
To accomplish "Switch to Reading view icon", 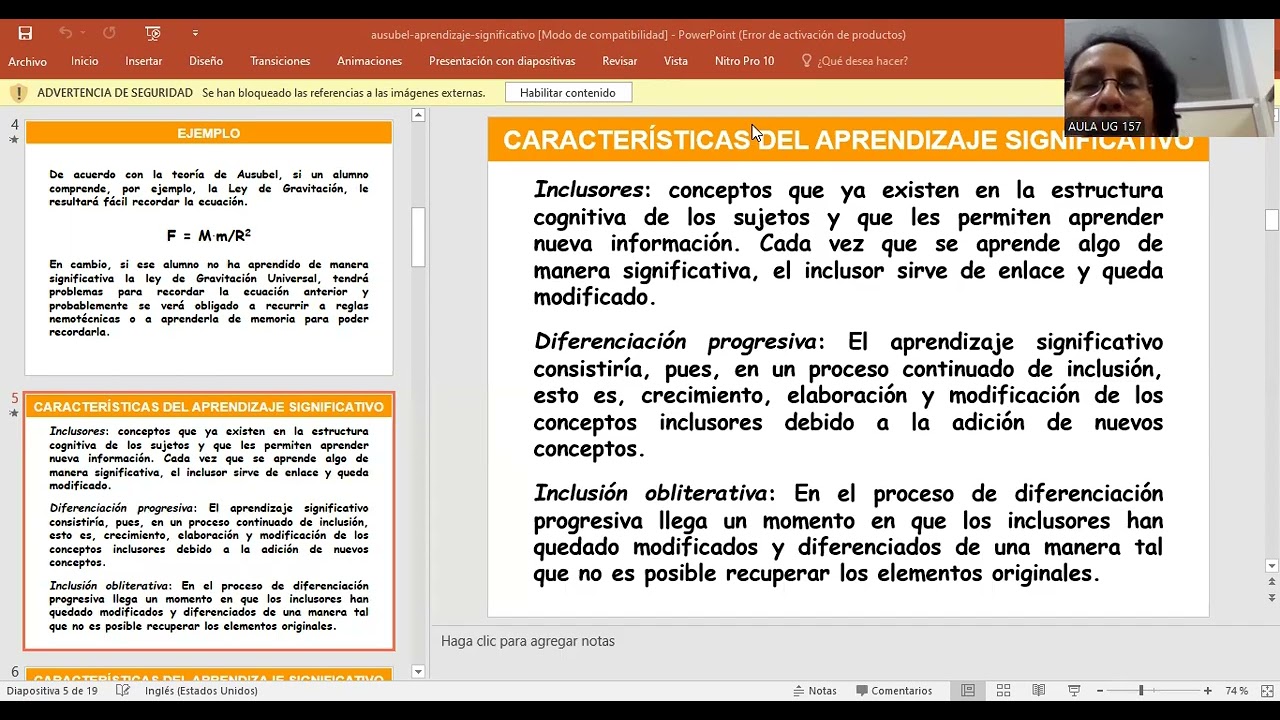I will coord(1039,691).
